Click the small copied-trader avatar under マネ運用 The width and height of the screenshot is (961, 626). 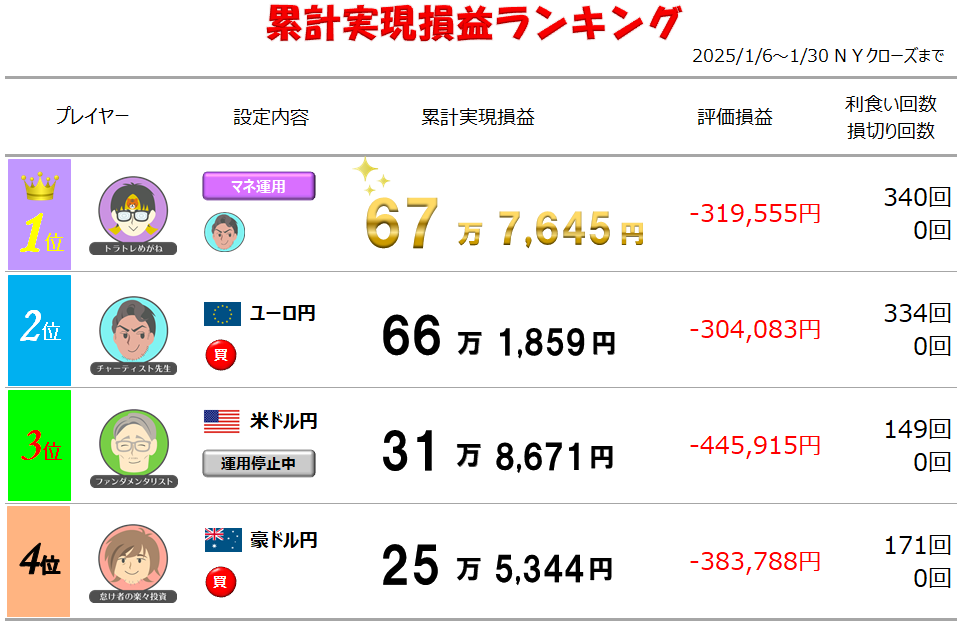pyautogui.click(x=224, y=232)
